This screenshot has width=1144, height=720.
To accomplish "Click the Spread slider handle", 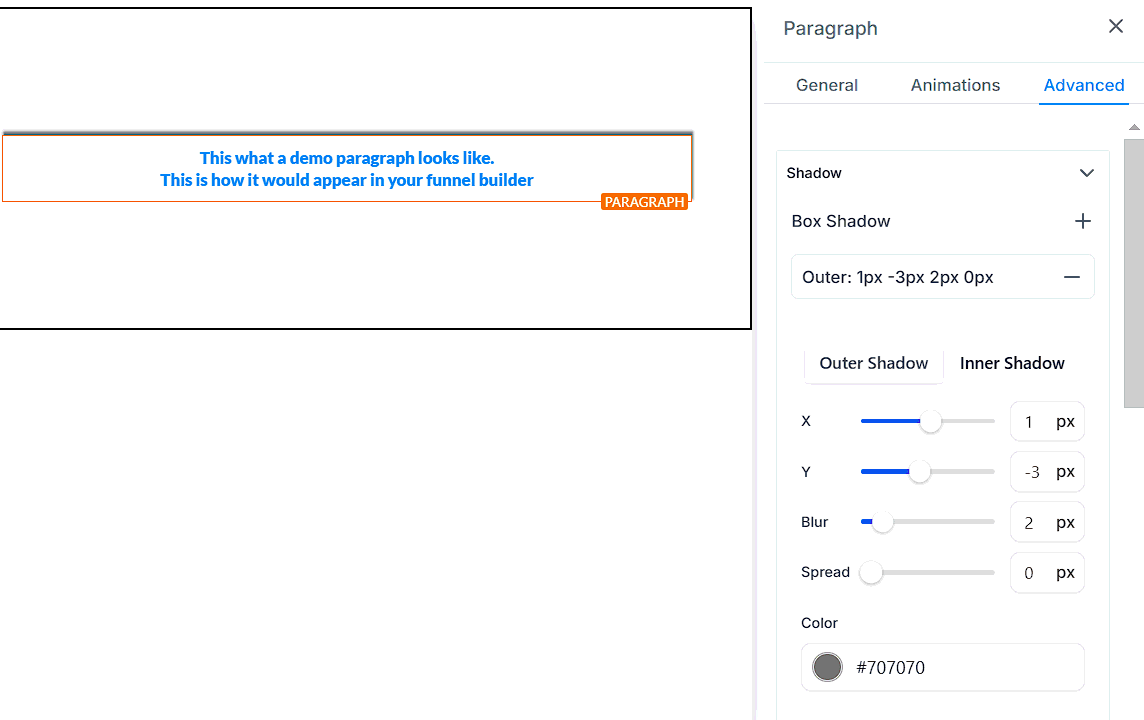I will click(x=871, y=572).
